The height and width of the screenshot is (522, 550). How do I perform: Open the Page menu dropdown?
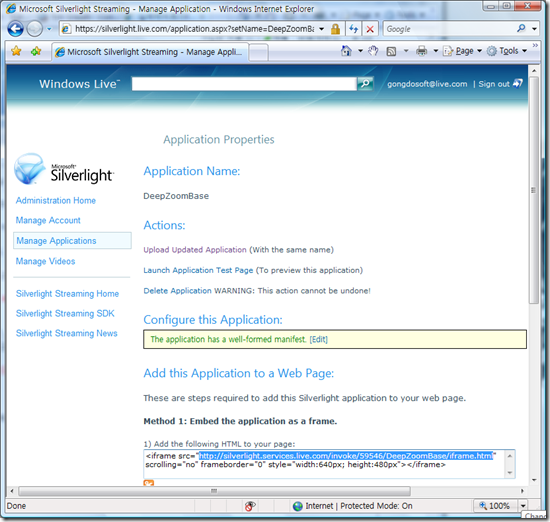click(463, 51)
